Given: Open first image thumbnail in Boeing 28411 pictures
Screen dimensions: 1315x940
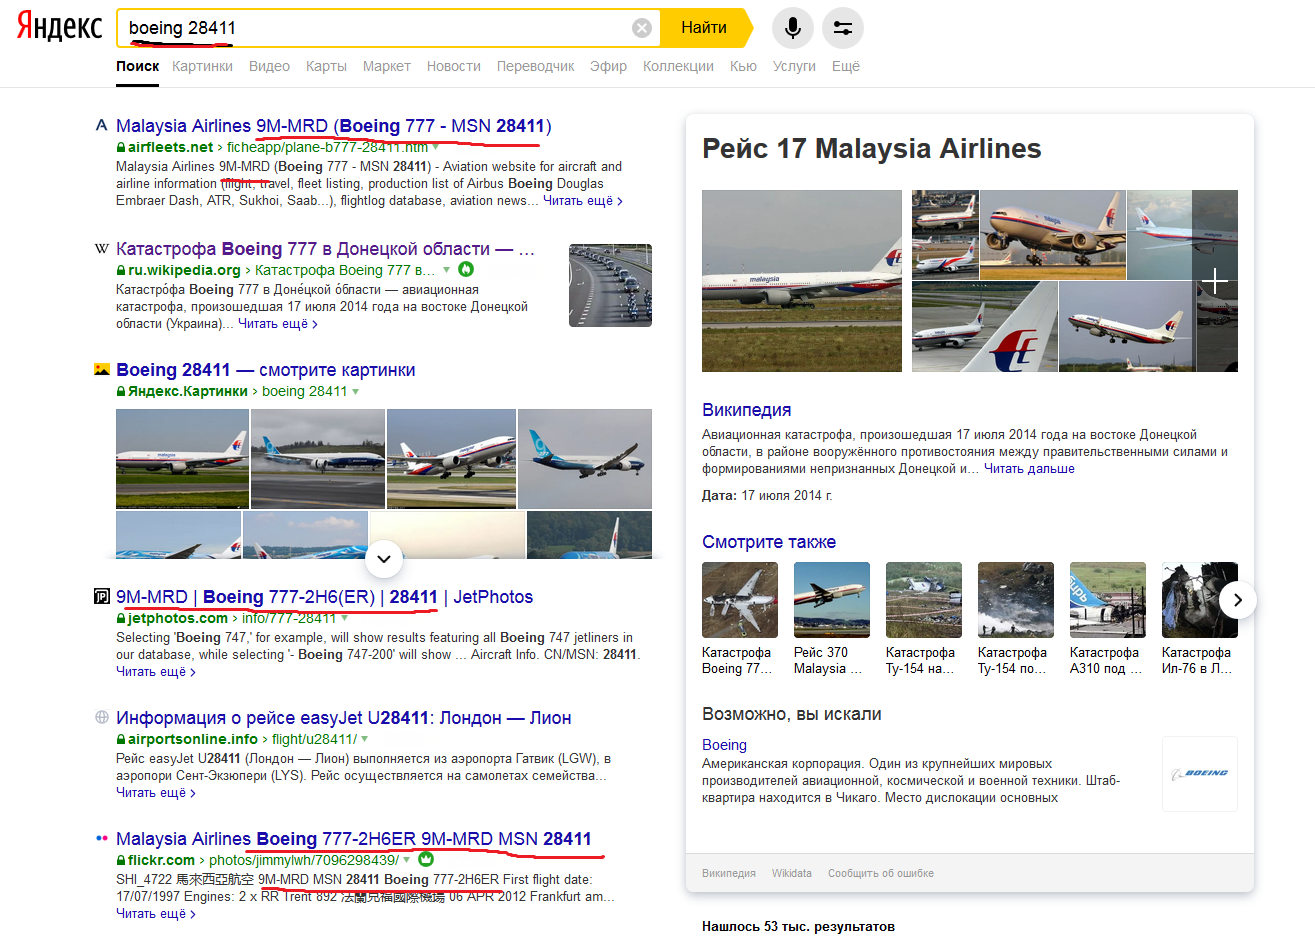Looking at the screenshot, I should [182, 459].
